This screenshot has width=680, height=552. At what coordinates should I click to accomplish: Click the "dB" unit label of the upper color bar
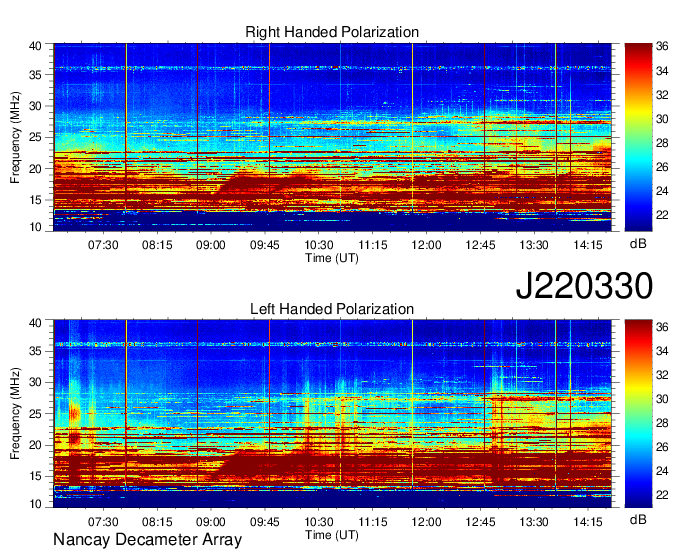click(638, 244)
